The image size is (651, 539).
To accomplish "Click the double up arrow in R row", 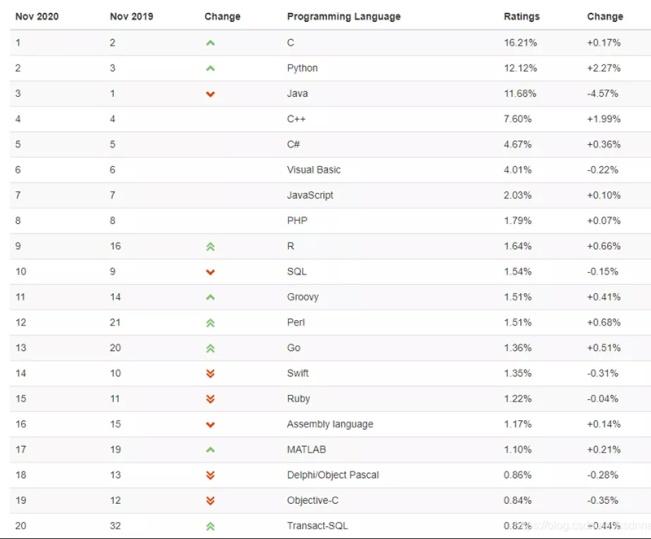I will [x=210, y=247].
